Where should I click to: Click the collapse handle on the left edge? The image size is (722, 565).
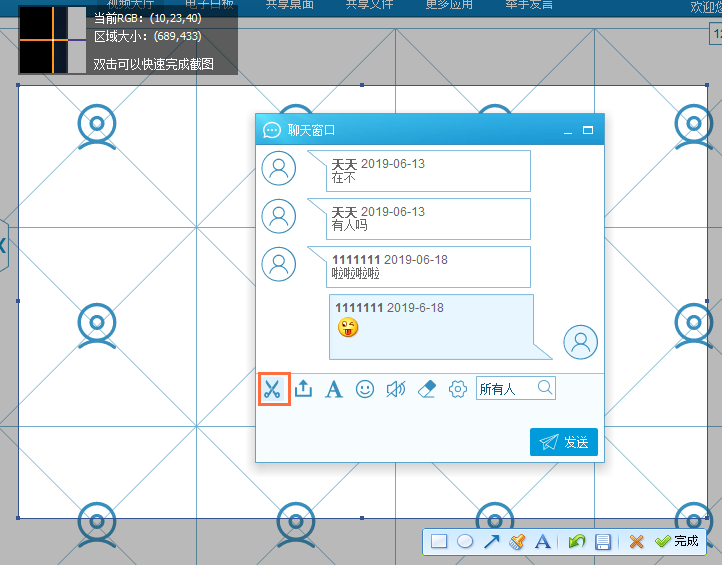pos(4,245)
